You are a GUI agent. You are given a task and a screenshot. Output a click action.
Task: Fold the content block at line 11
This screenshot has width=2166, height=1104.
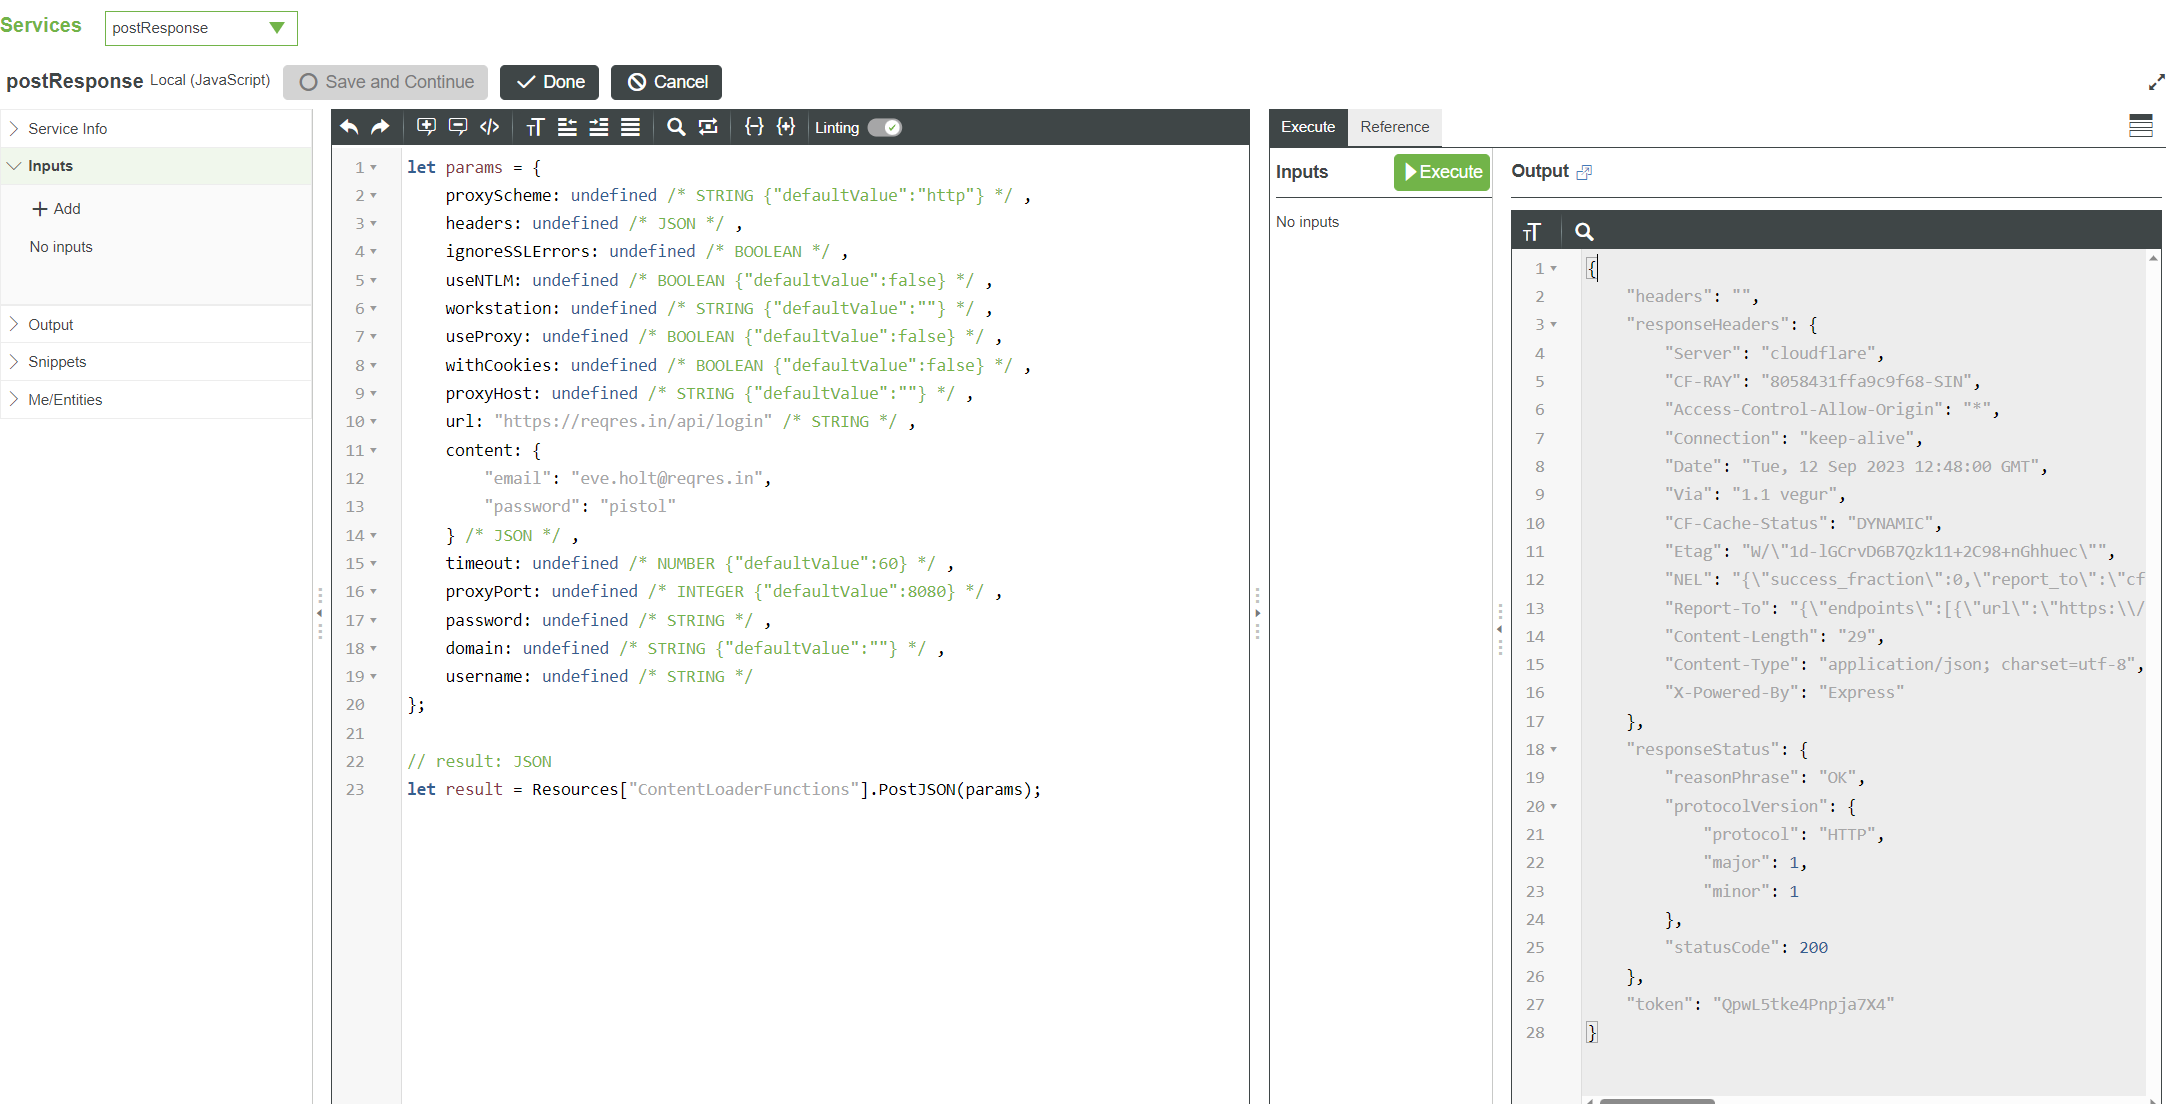[x=371, y=450]
